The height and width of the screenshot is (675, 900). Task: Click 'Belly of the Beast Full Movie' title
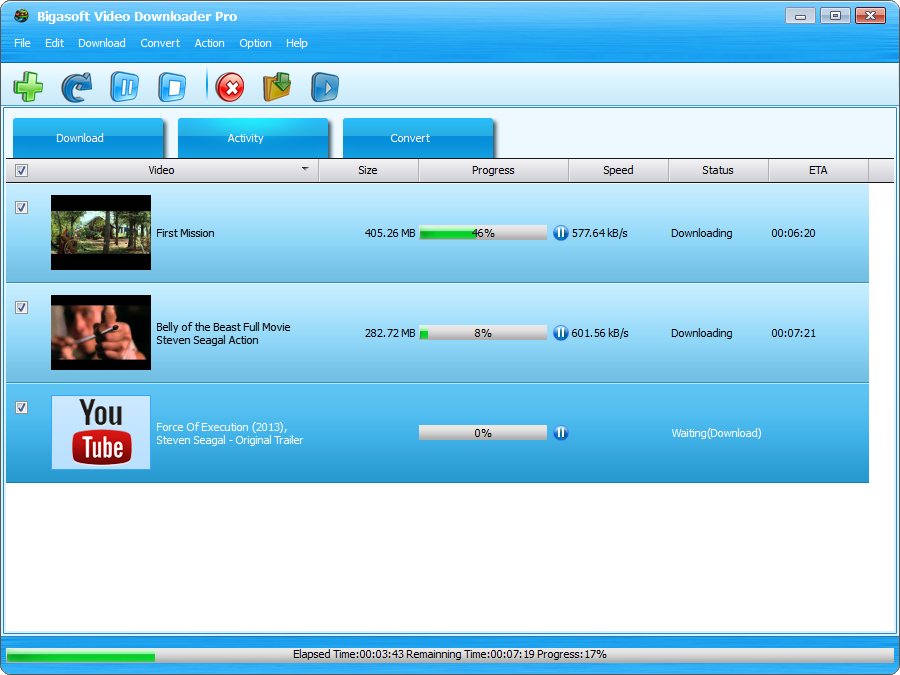(x=223, y=327)
